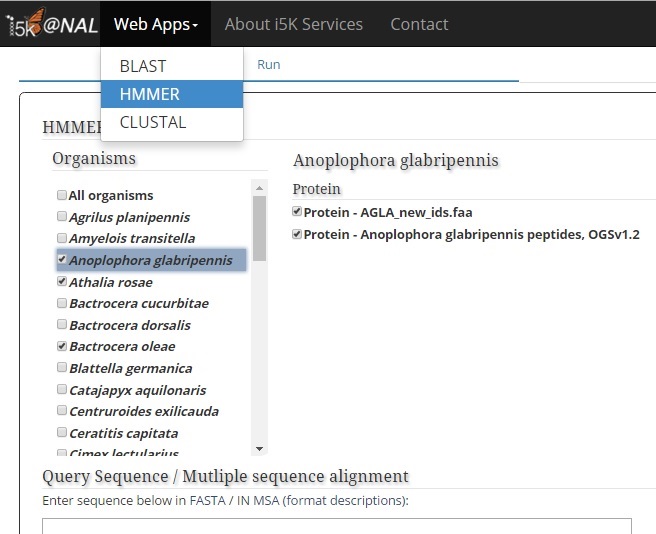This screenshot has height=534, width=656.
Task: Open the About i5K Services page
Action: [294, 24]
